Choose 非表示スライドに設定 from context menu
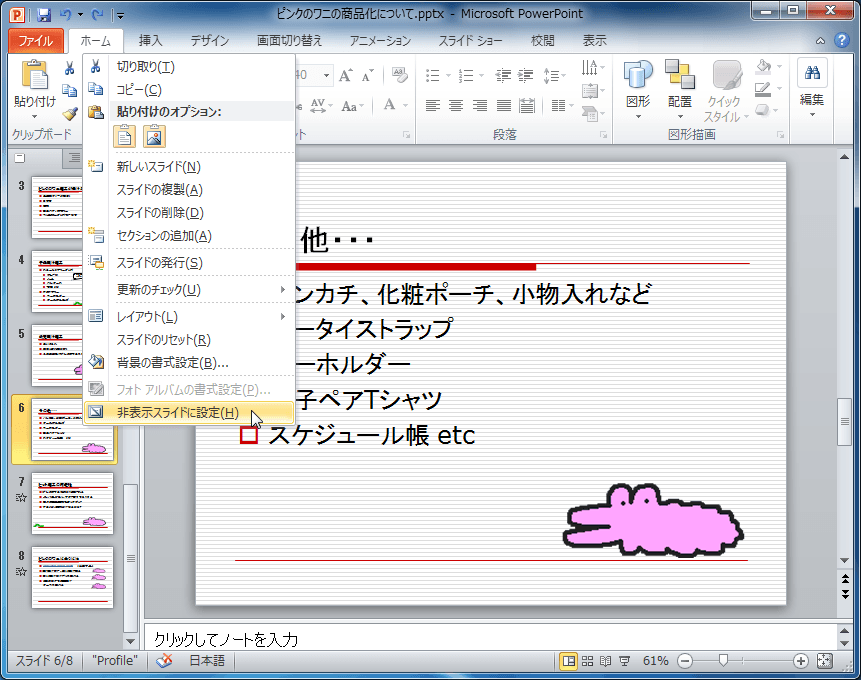 coord(189,413)
